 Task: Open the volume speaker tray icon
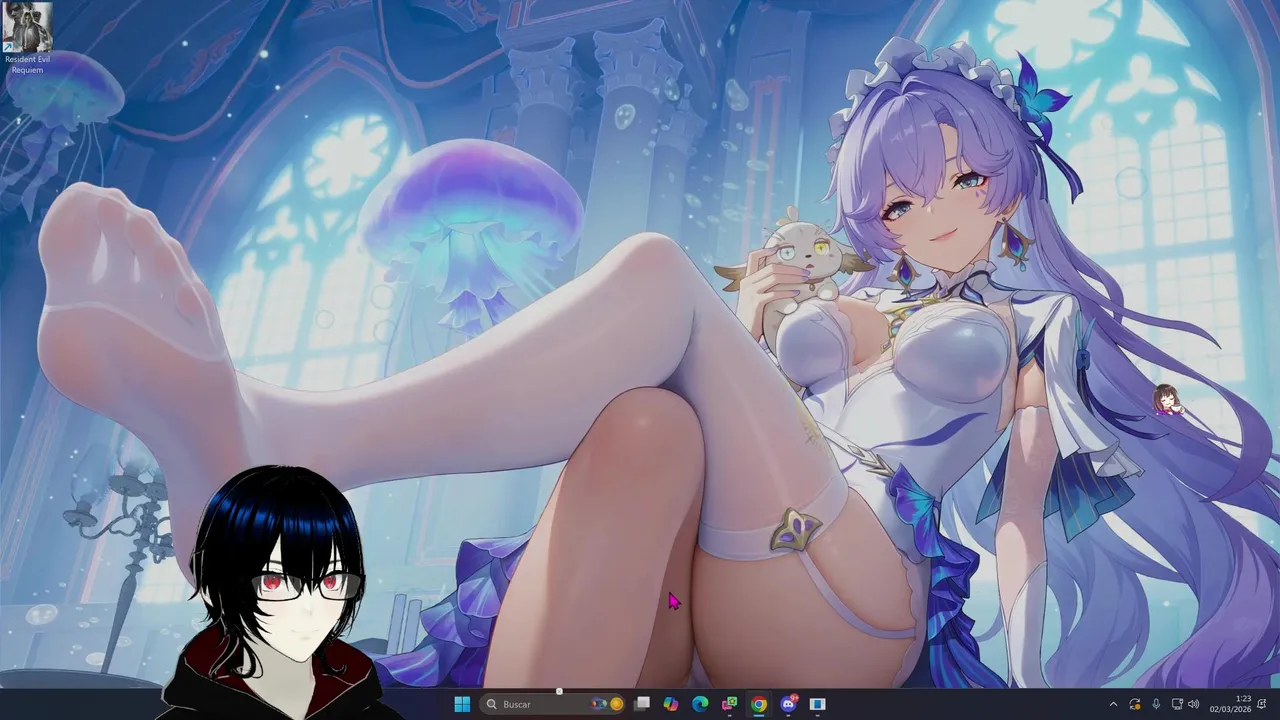1193,704
